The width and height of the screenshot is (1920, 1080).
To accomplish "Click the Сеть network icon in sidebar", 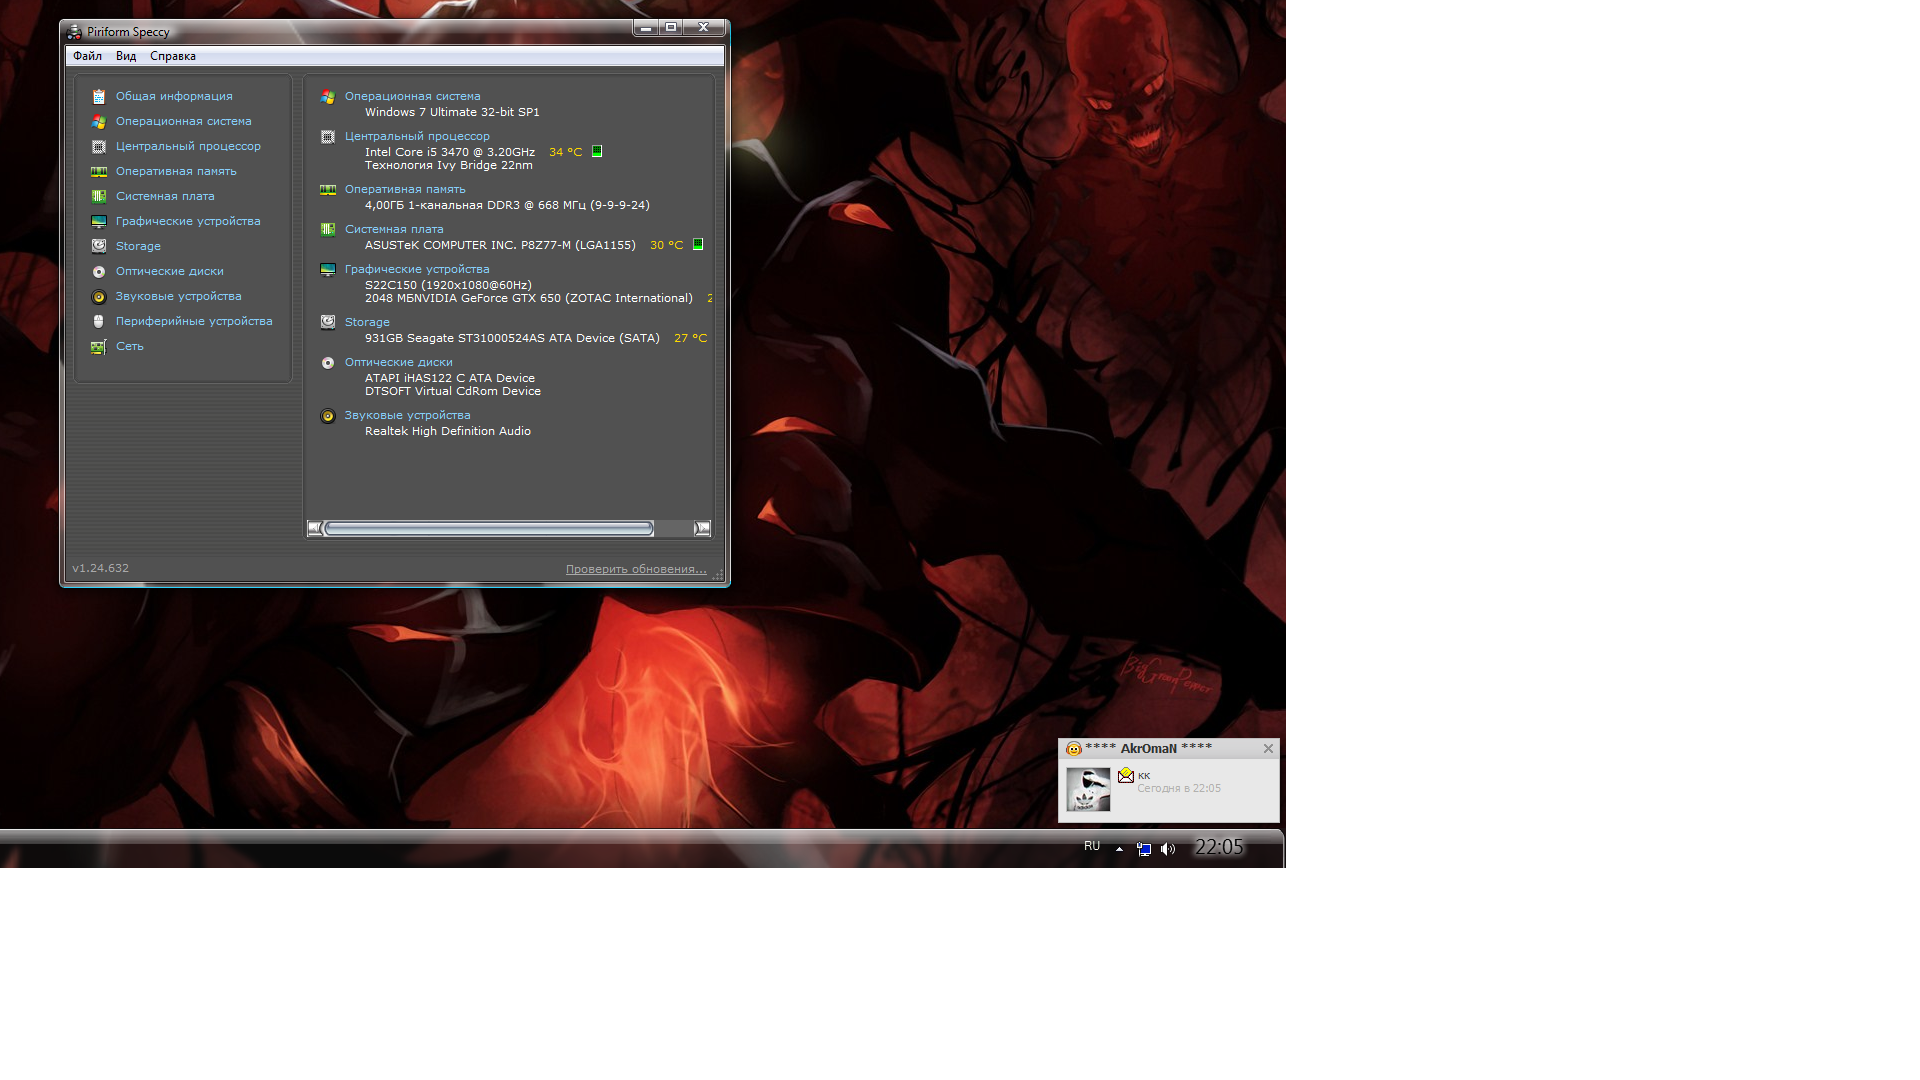I will tap(99, 347).
